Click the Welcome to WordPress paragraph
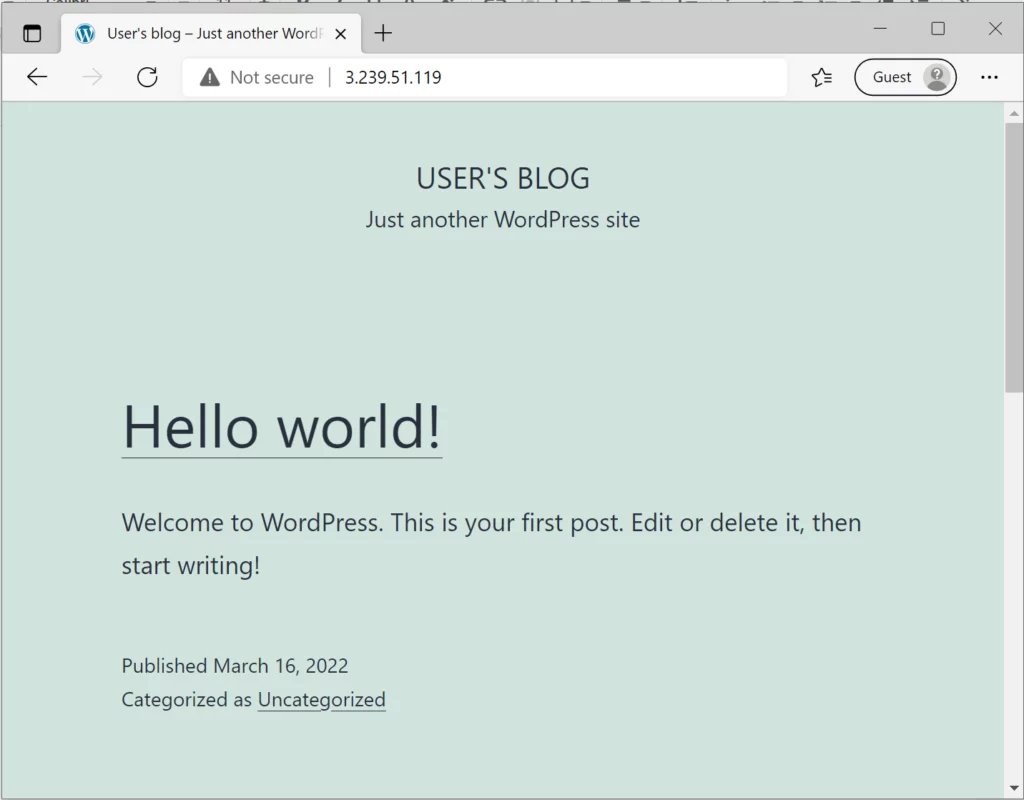 pos(491,543)
